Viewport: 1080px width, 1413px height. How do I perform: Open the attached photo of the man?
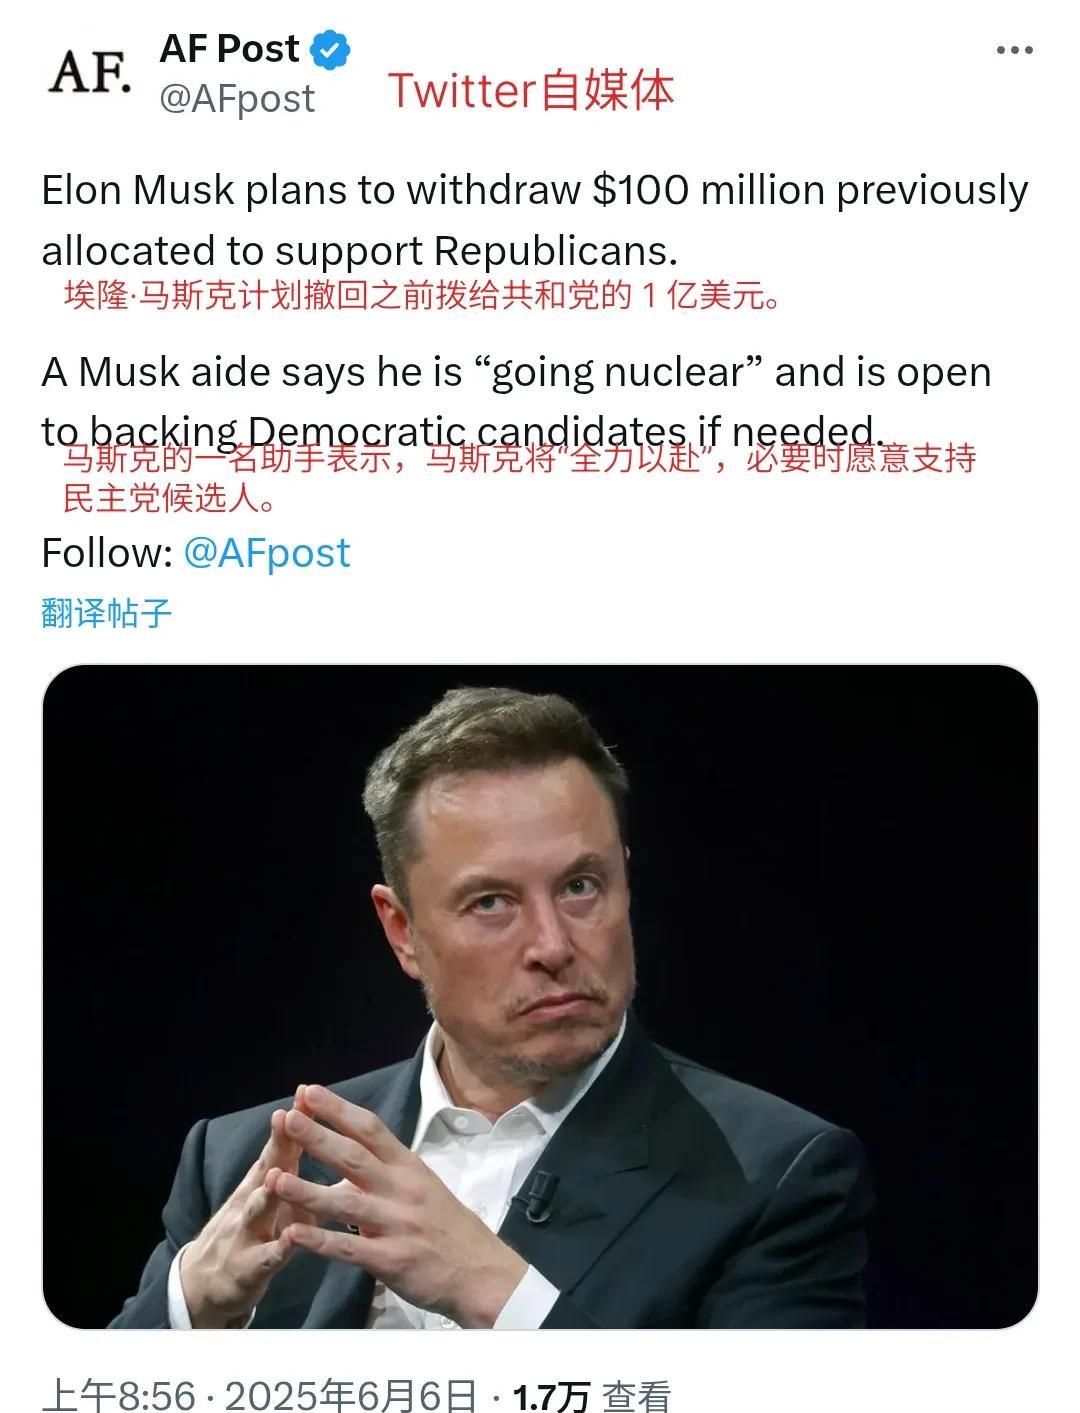(x=540, y=996)
